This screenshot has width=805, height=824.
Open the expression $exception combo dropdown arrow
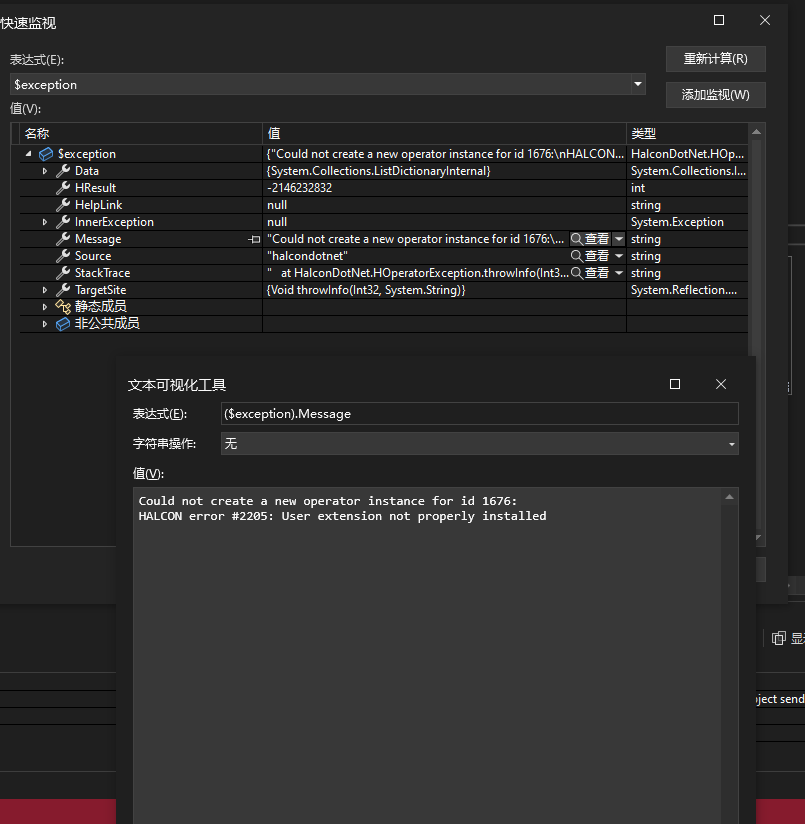(x=638, y=84)
